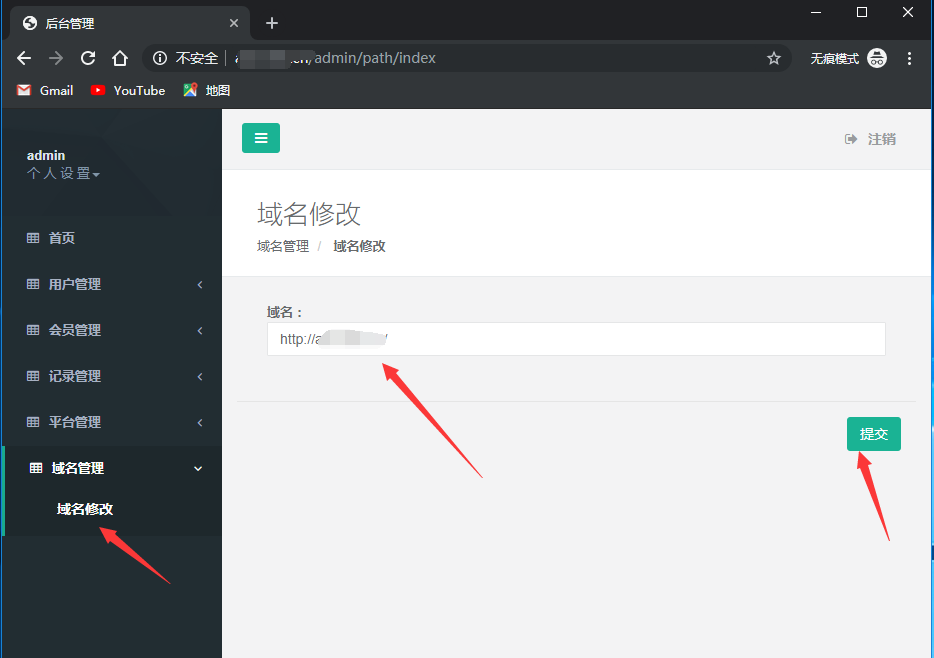Click the 平台管理 chevron arrow
This screenshot has height=658, width=934.
tap(200, 423)
